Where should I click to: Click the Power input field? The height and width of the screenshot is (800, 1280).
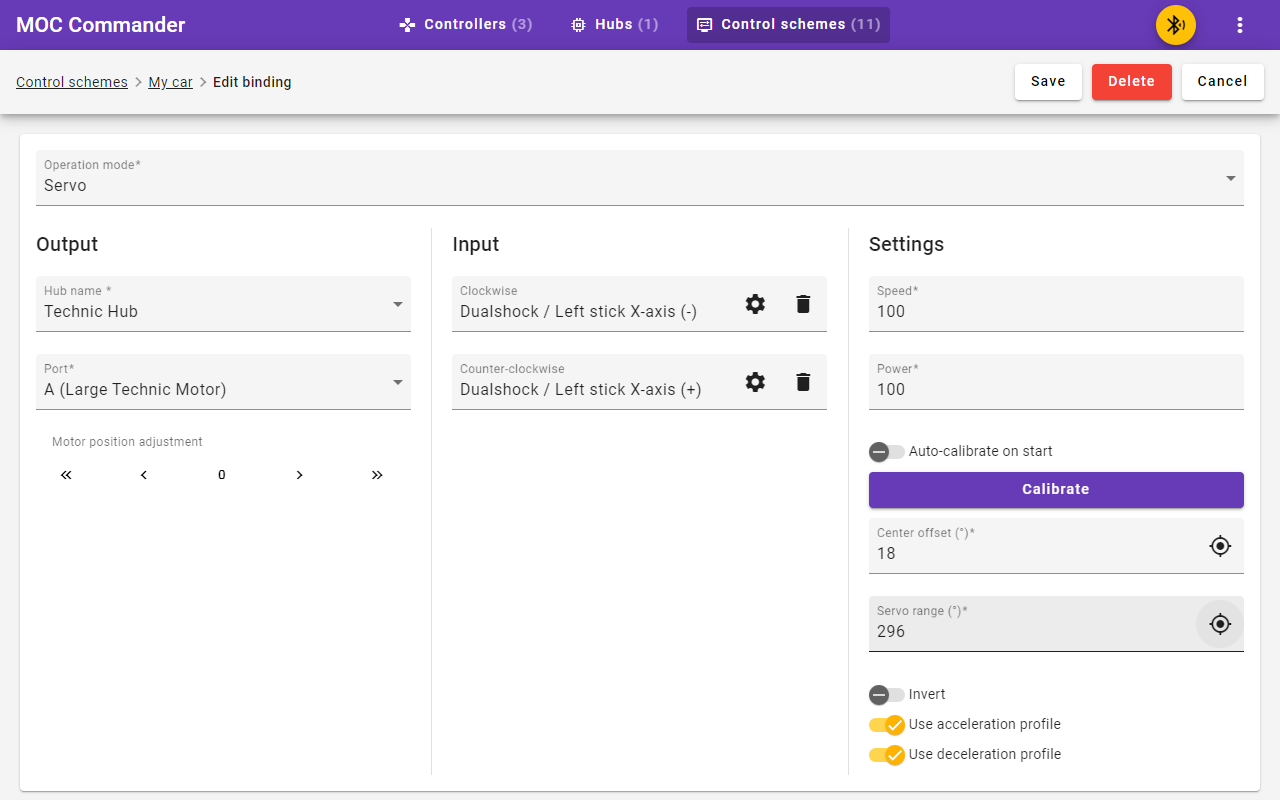(x=1056, y=382)
